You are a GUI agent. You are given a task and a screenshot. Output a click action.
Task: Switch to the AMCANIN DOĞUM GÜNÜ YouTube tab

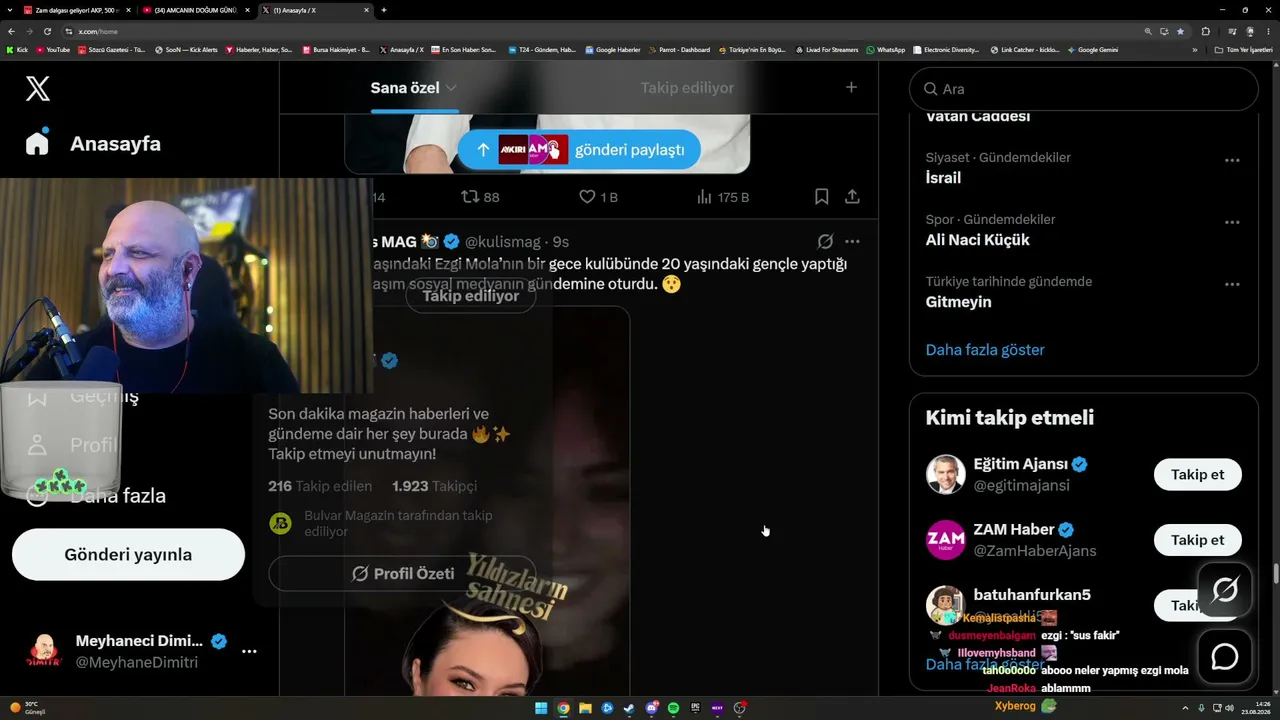(197, 10)
